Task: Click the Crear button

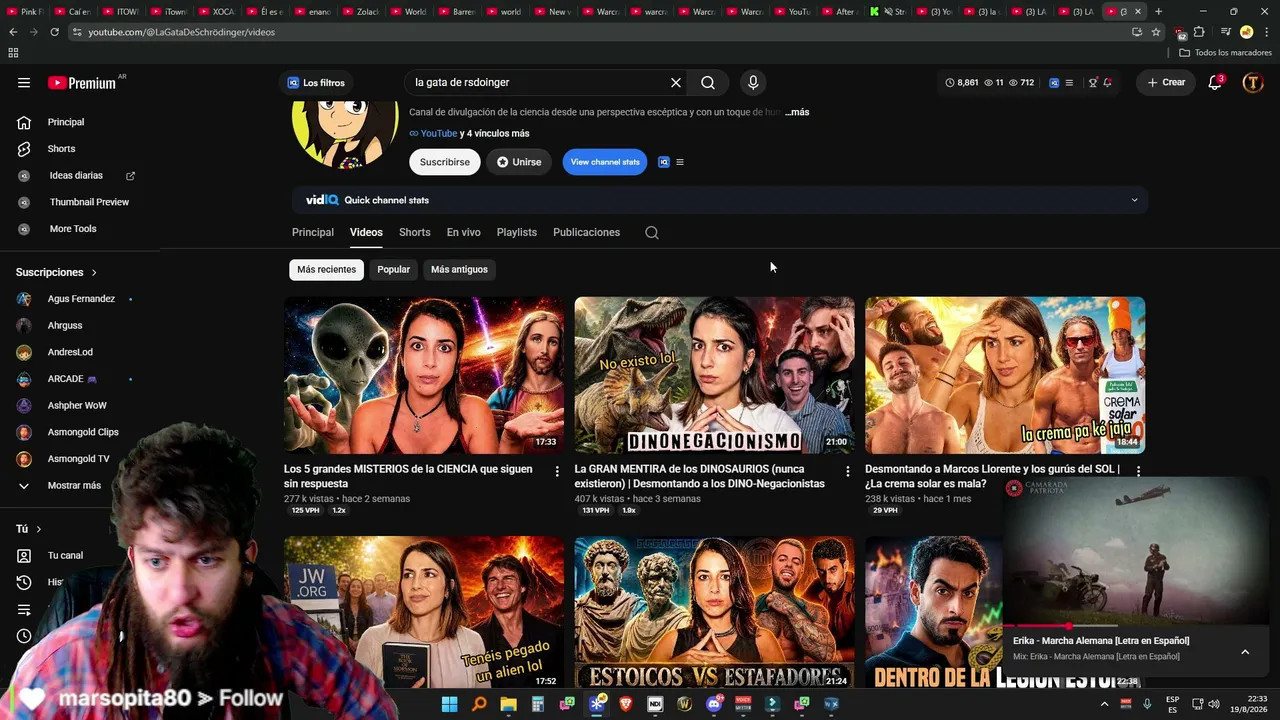Action: [1166, 83]
